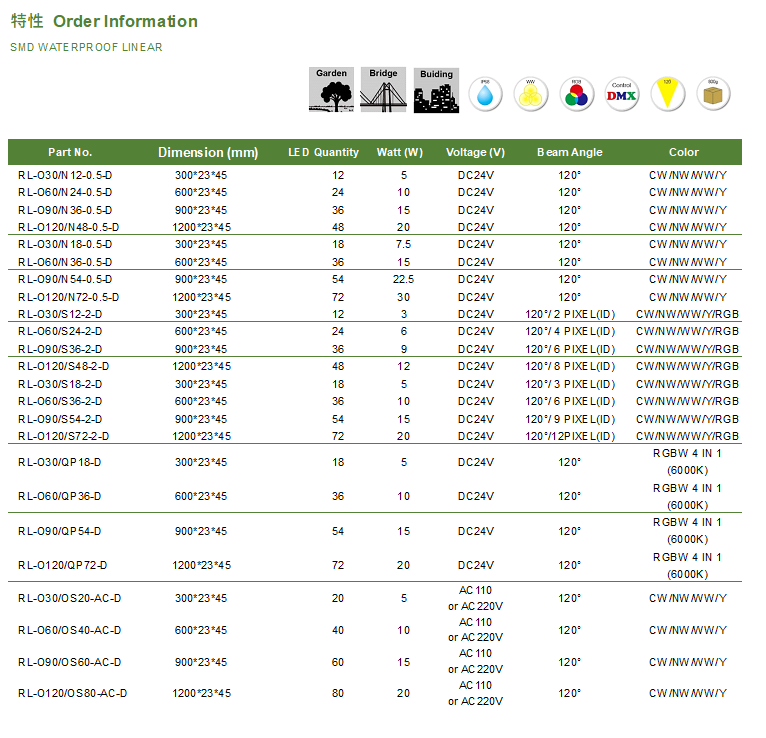Click the IP68 water drop icon
Screen dimensions: 766x738
(485, 94)
